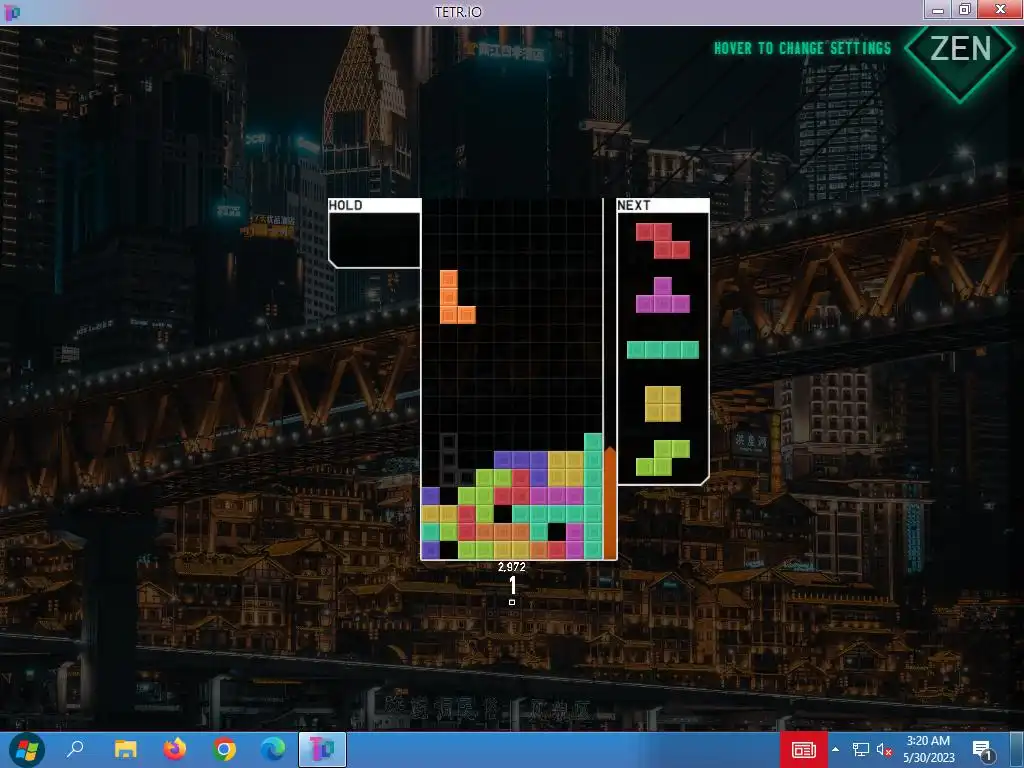Image resolution: width=1024 pixels, height=768 pixels.
Task: Show hidden system tray icons
Action: click(835, 750)
